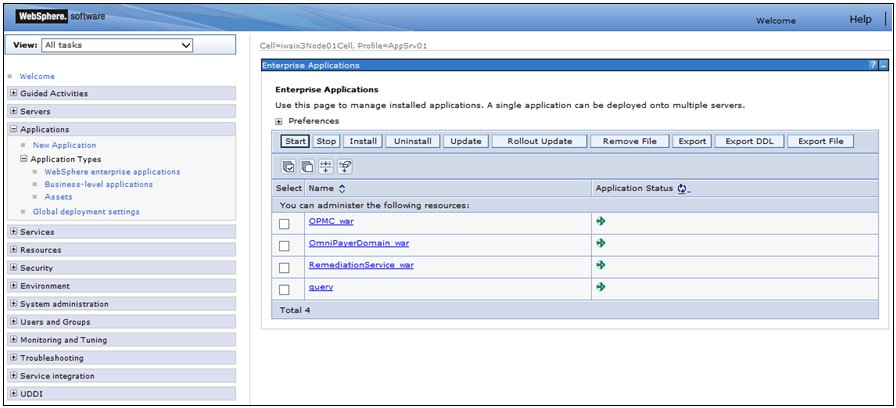Open Global deployment settings link

pos(86,211)
